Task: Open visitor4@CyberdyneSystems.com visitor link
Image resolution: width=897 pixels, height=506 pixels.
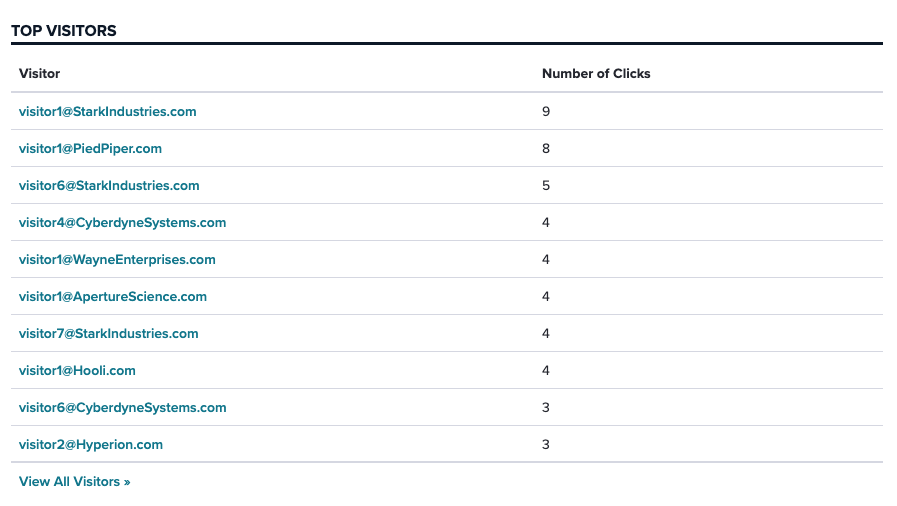Action: pyautogui.click(x=122, y=222)
